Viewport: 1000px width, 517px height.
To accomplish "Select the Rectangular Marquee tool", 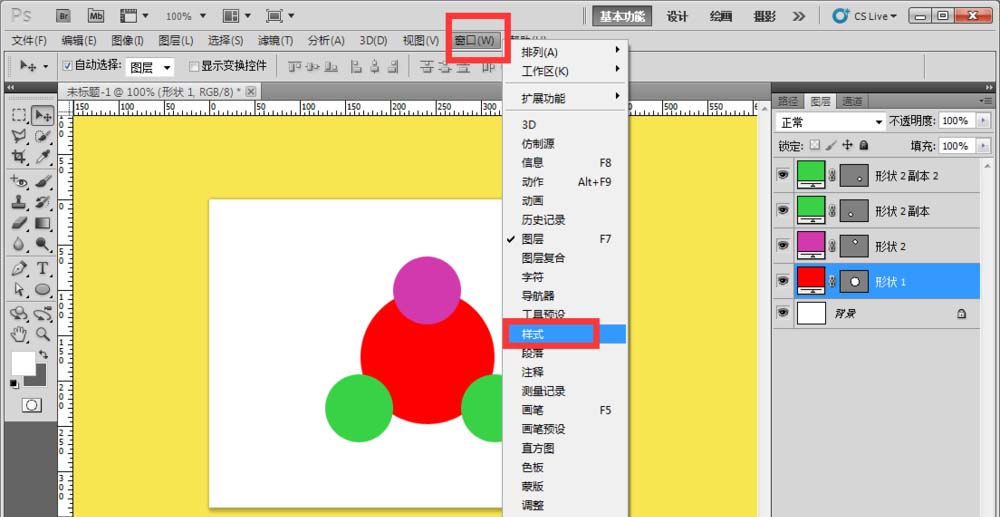I will (x=19, y=115).
